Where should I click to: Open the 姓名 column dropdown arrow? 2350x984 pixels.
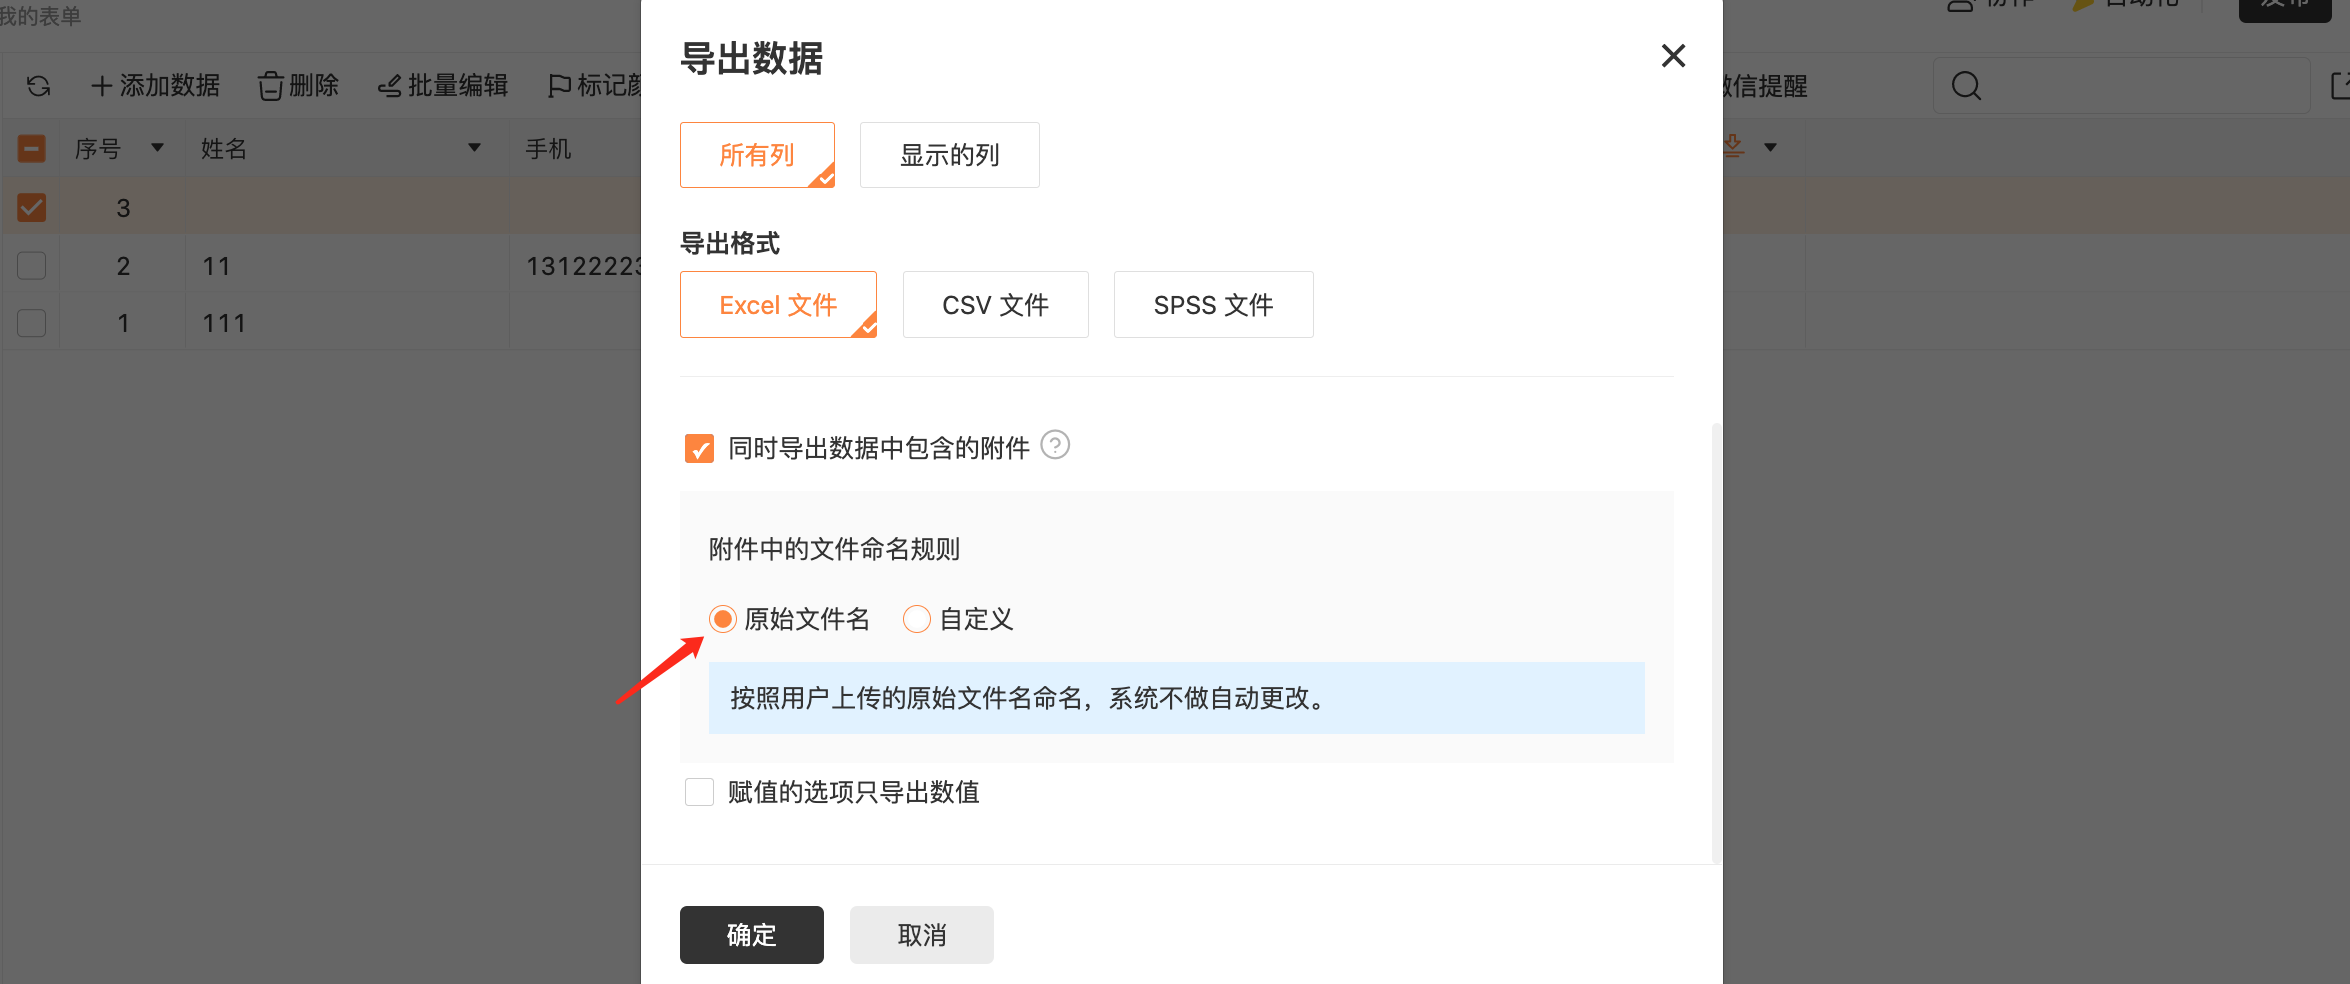click(474, 148)
